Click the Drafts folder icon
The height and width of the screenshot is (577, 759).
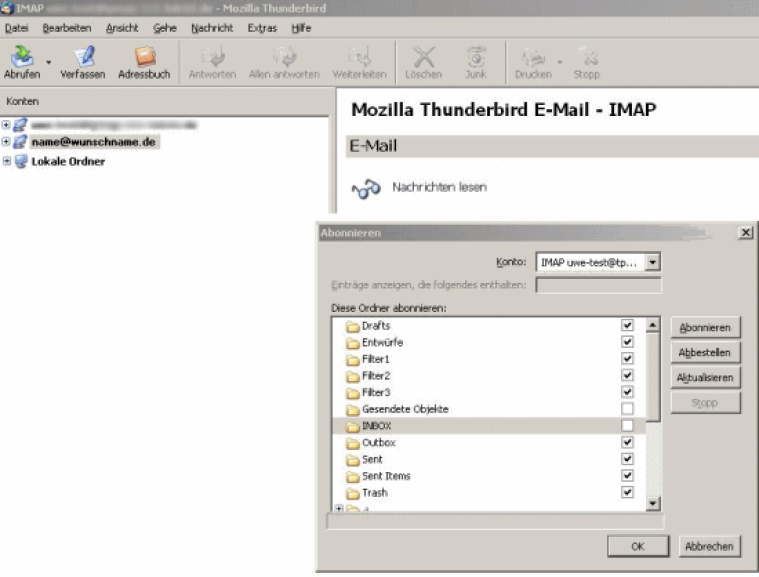(x=352, y=326)
